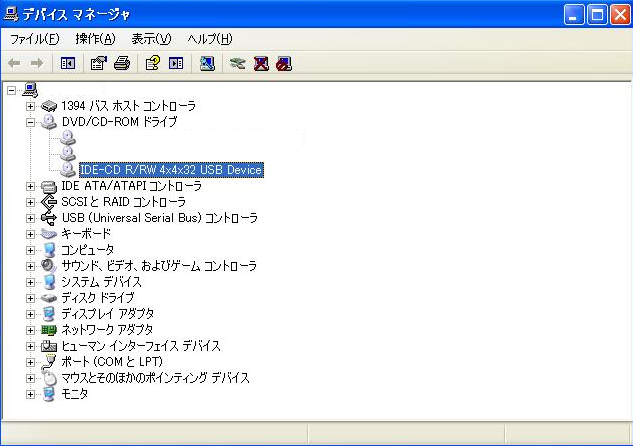
Task: Expand the ネットワーク アダプタ node
Action: pyautogui.click(x=30, y=330)
